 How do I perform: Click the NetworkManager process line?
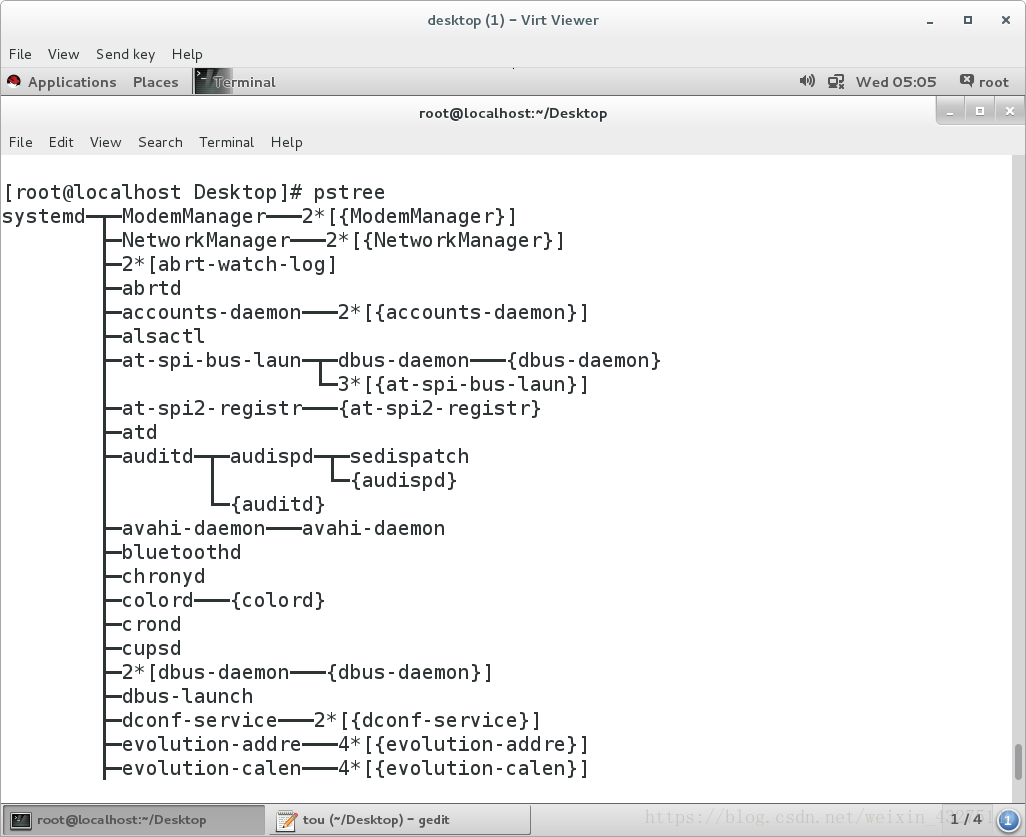343,240
